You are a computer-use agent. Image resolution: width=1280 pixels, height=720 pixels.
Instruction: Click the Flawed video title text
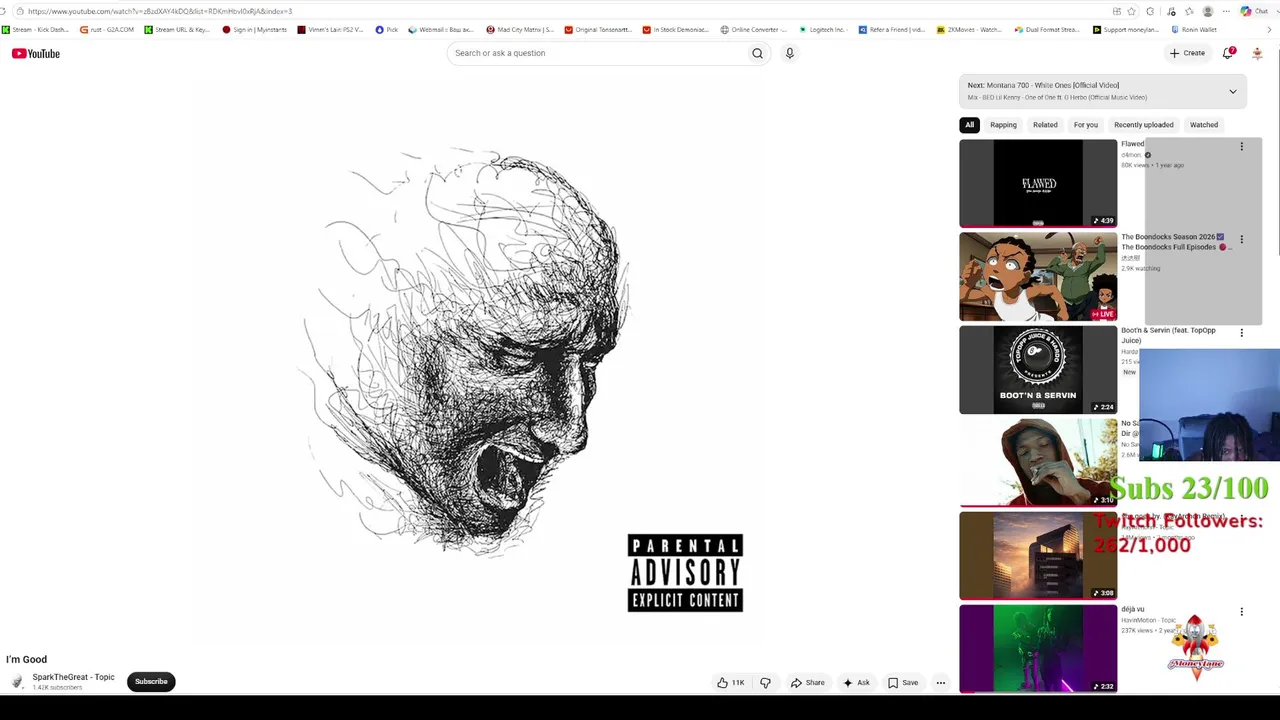pyautogui.click(x=1132, y=144)
